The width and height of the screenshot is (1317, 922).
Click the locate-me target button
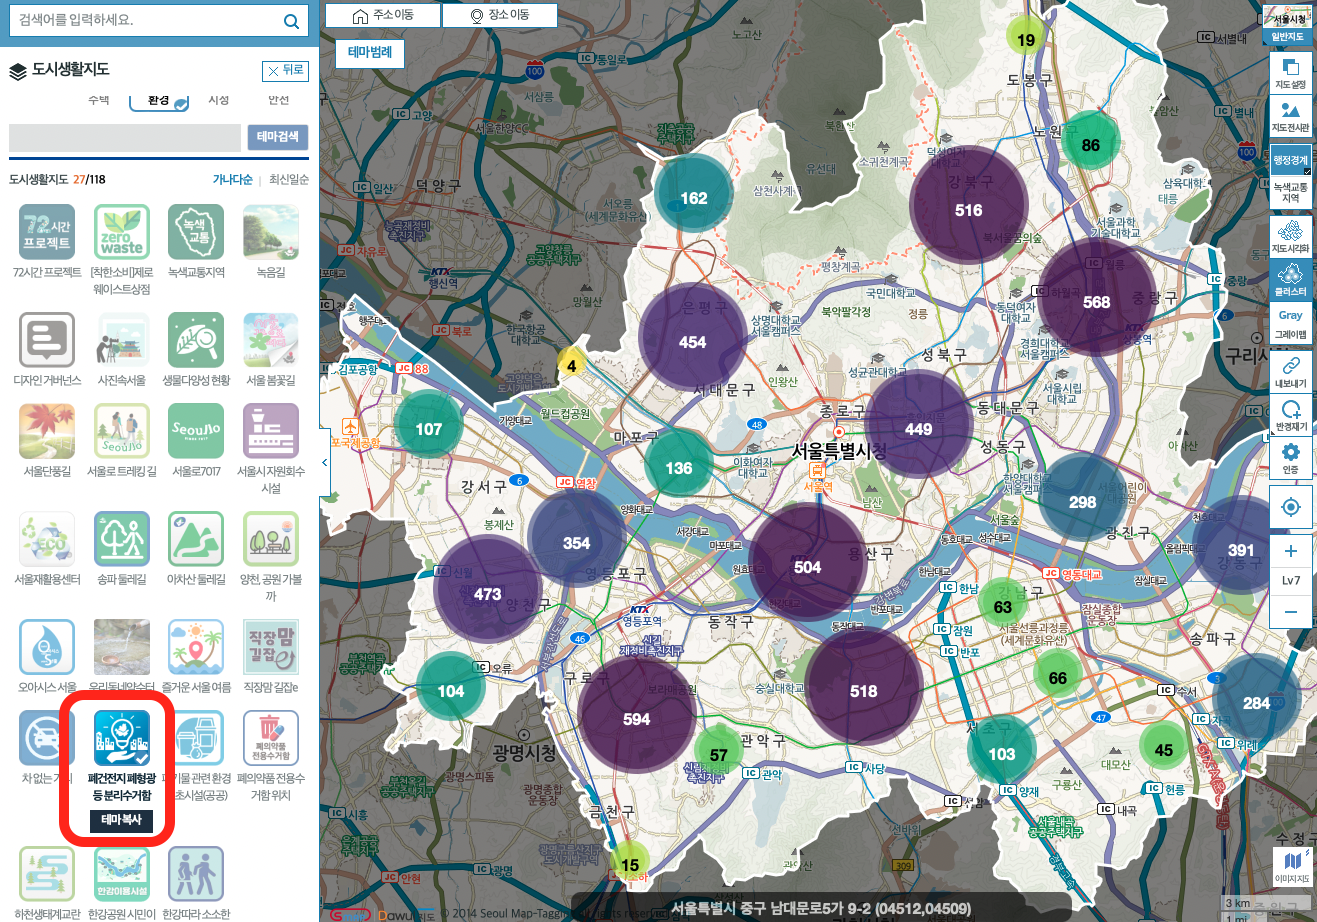point(1290,507)
